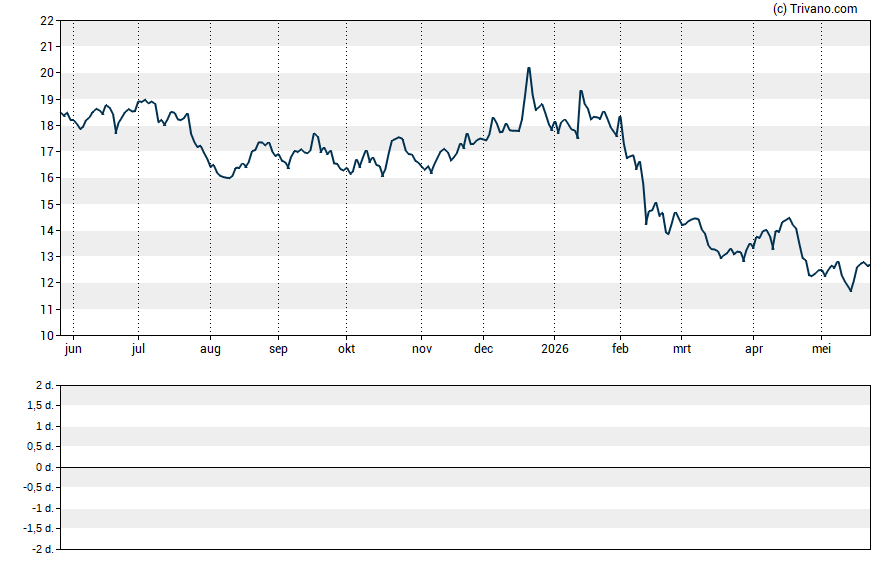Click the '2026' year label
The width and height of the screenshot is (888, 565).
pyautogui.click(x=554, y=349)
